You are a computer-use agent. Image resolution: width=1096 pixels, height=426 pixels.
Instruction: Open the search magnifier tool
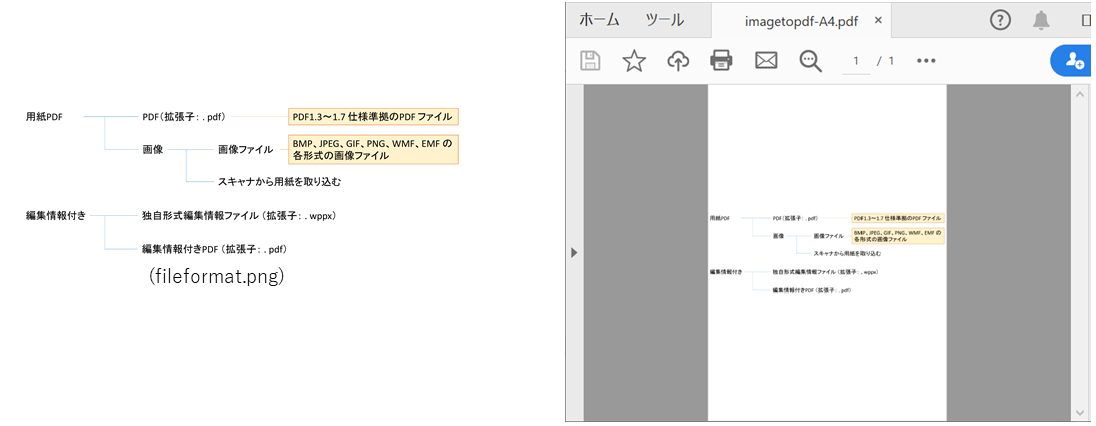810,61
